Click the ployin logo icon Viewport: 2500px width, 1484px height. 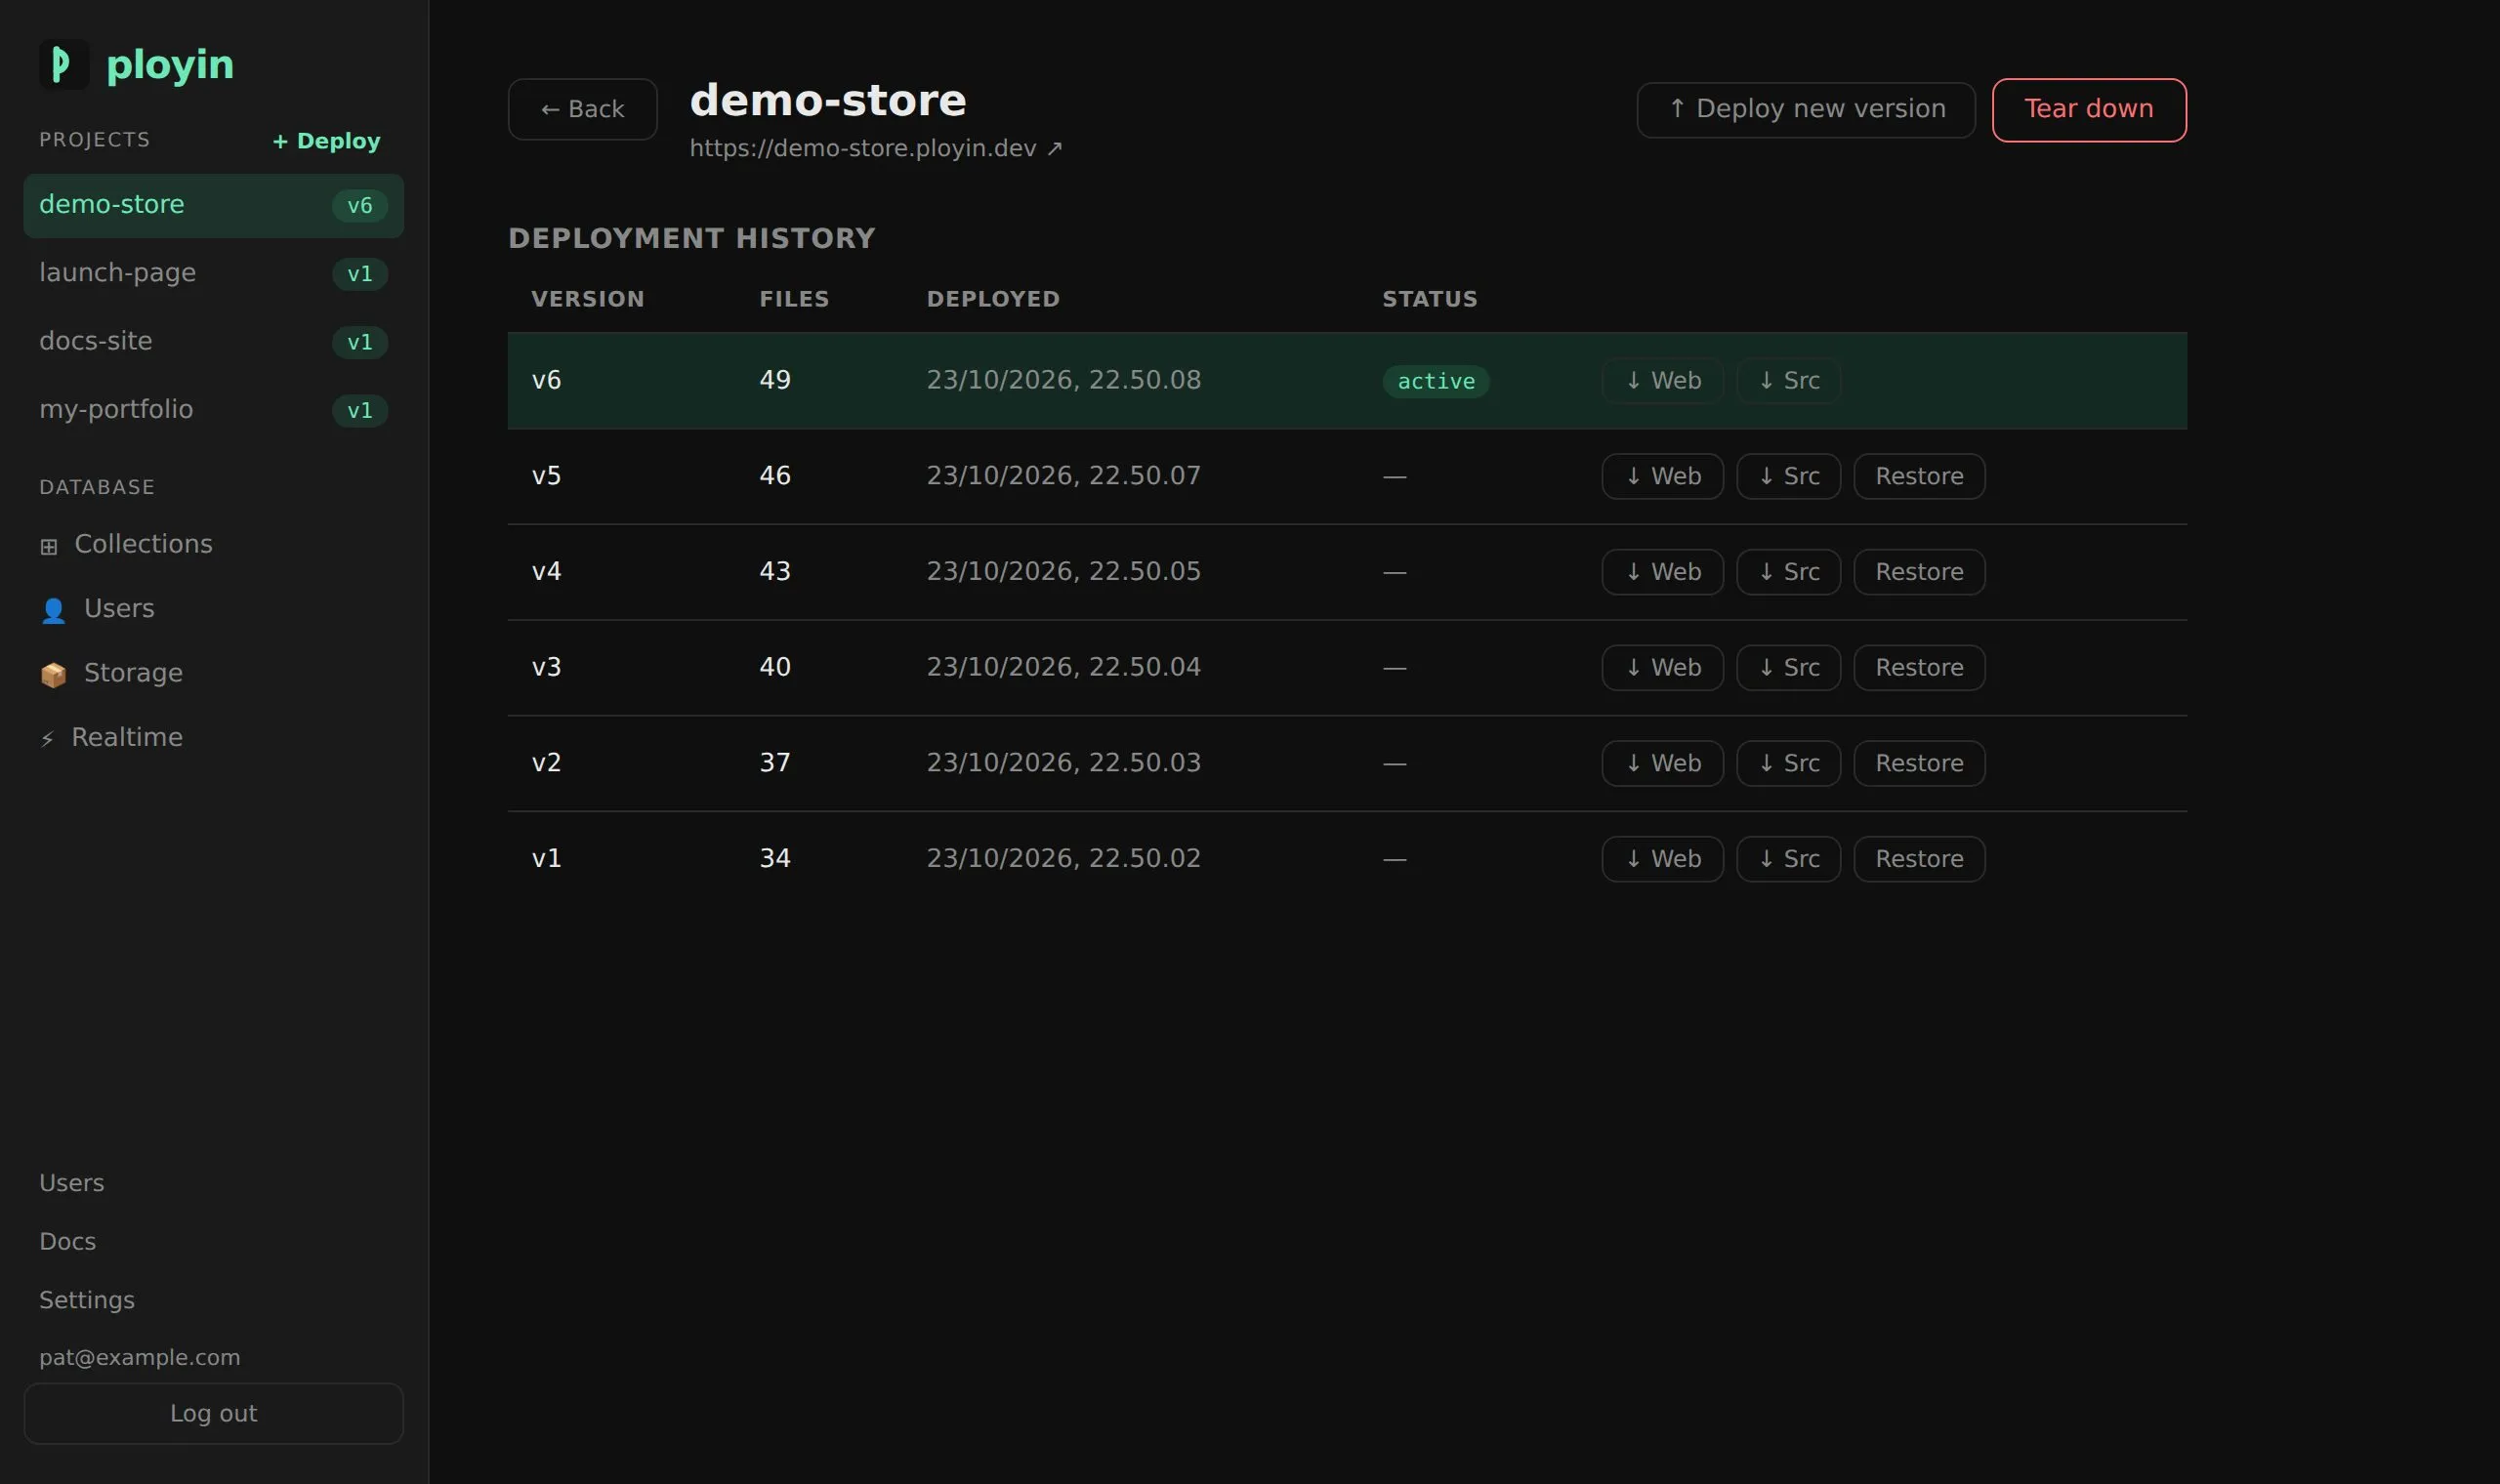point(64,64)
